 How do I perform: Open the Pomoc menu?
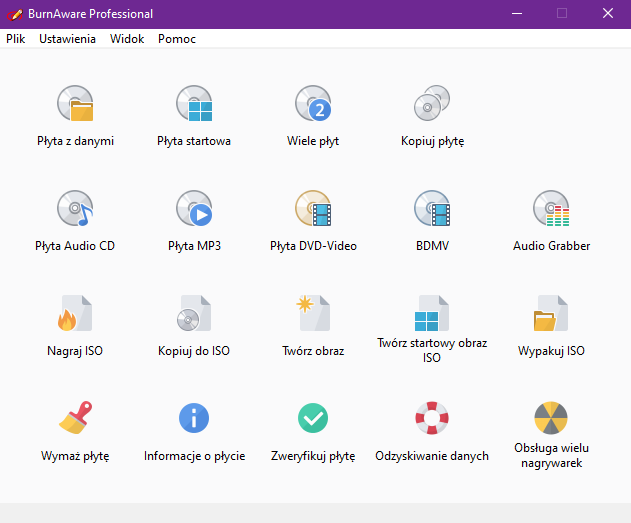(177, 39)
